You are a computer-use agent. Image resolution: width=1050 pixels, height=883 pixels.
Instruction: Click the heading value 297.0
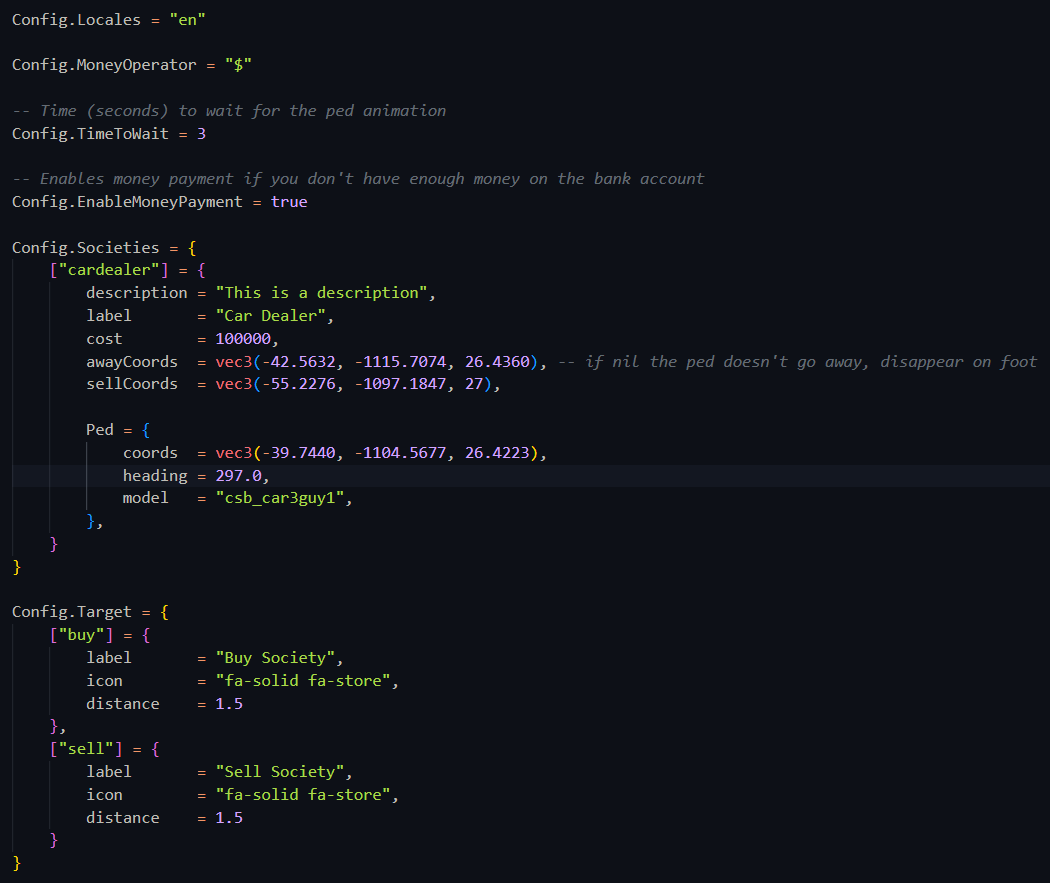point(238,476)
